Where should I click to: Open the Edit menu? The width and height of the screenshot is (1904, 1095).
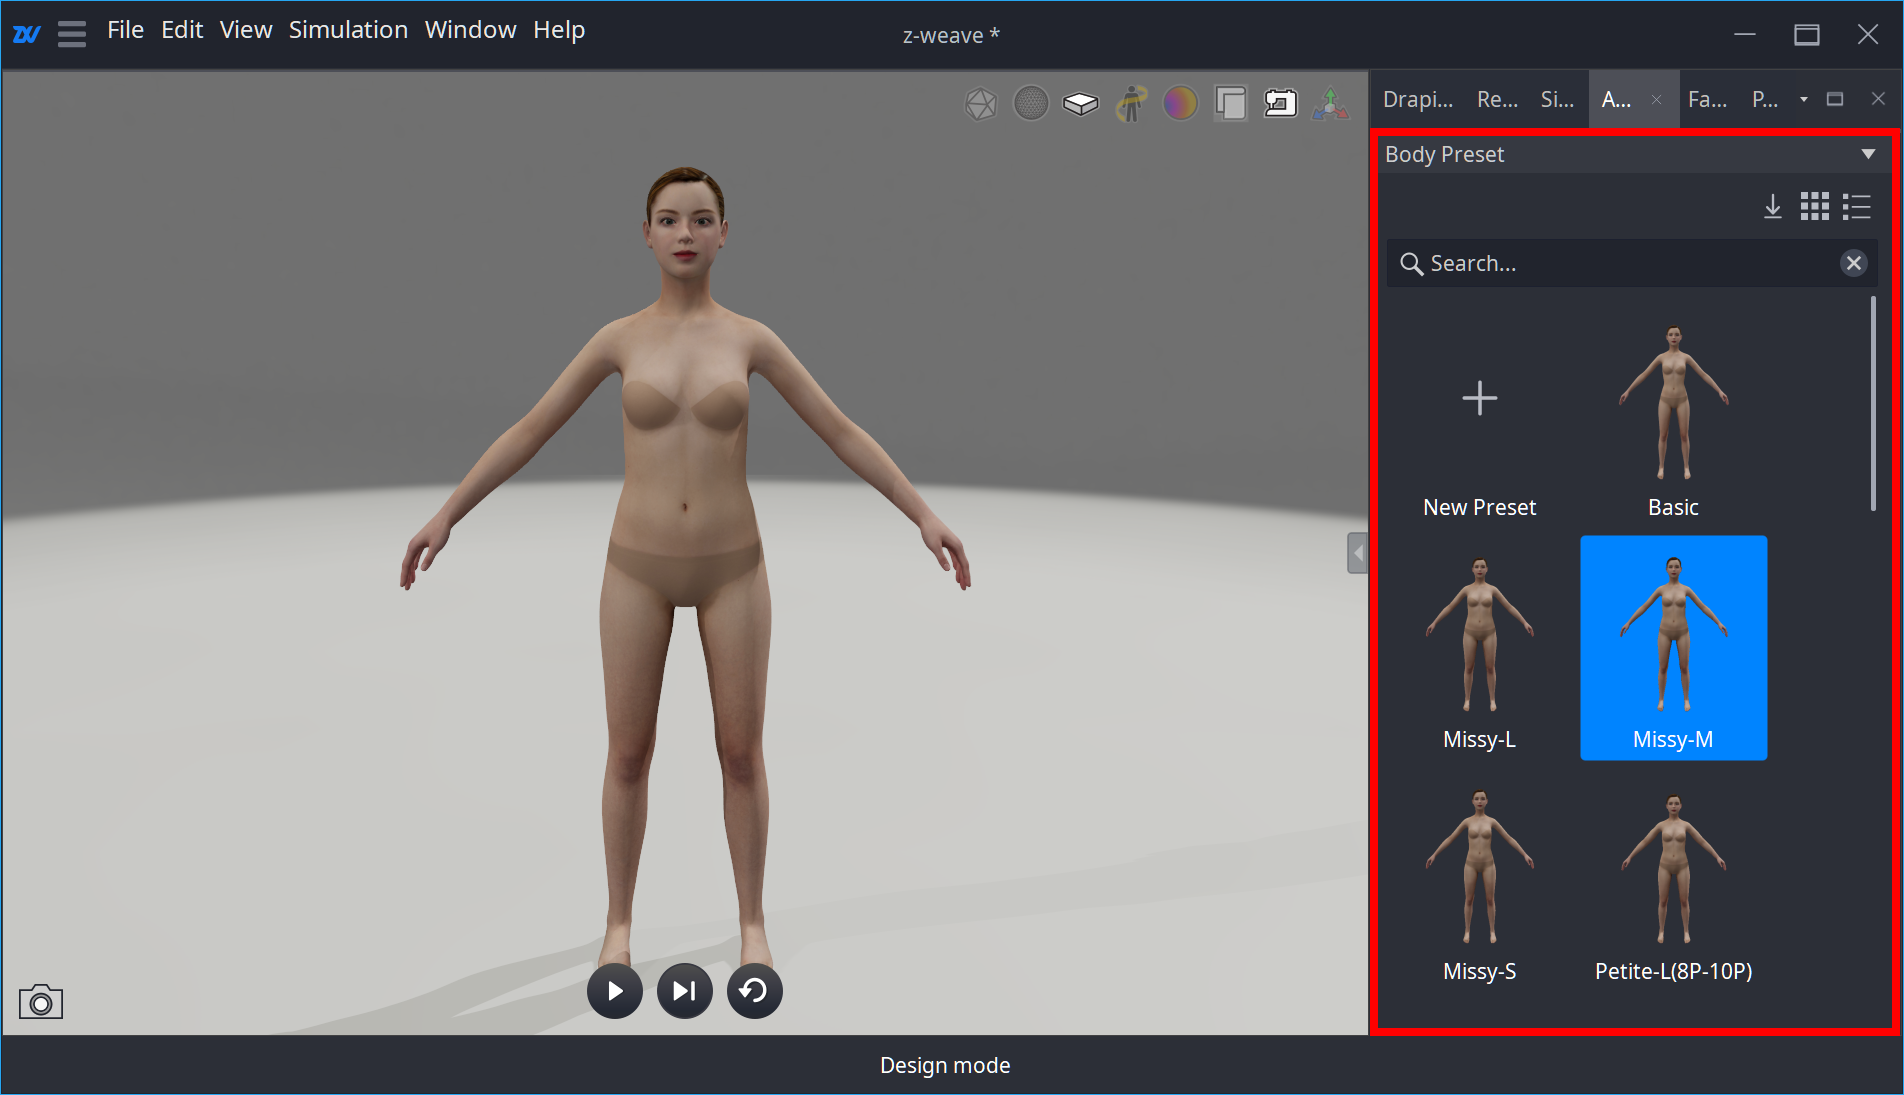182,30
